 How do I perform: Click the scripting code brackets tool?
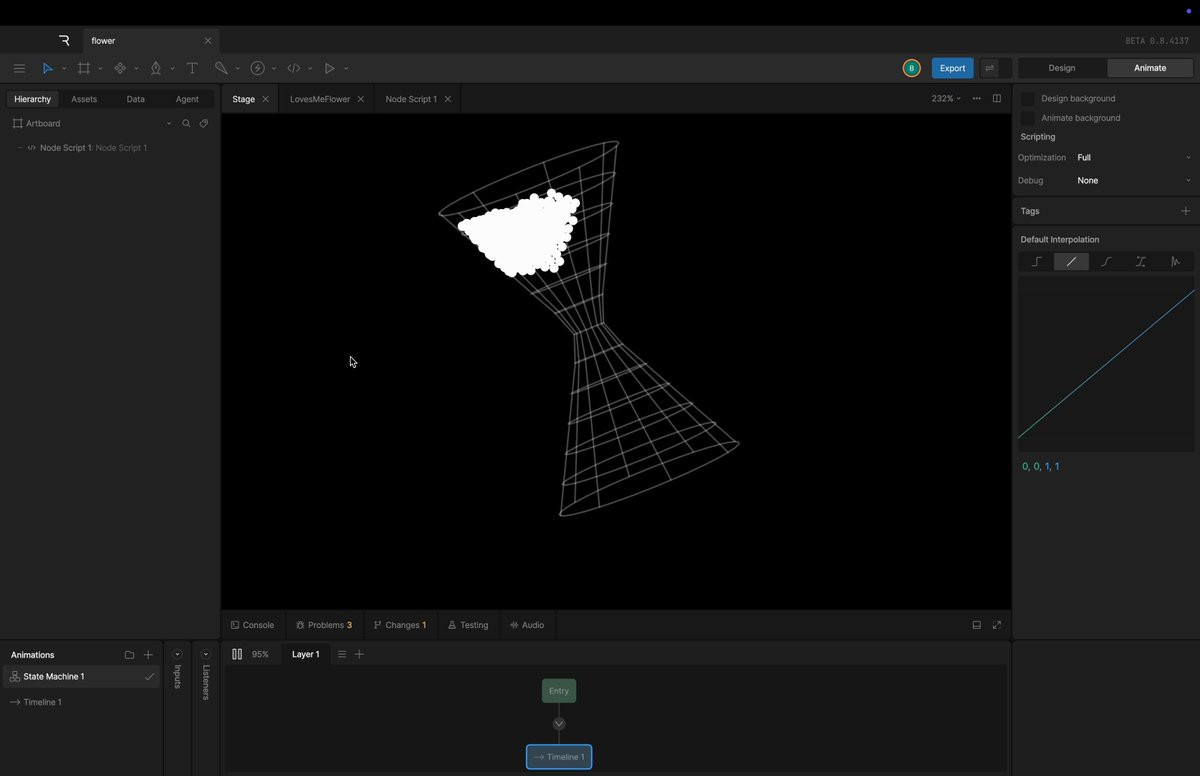(294, 68)
